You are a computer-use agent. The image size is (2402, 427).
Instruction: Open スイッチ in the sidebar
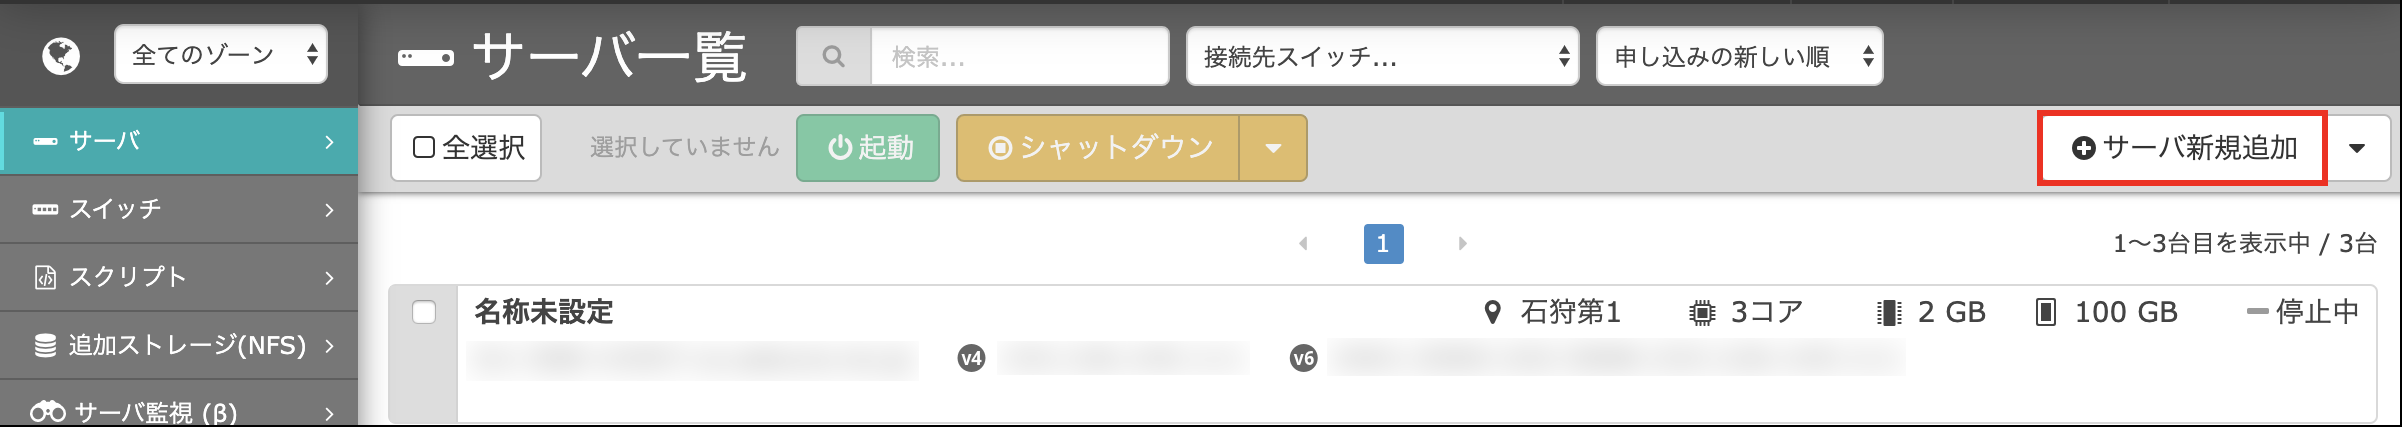179,209
